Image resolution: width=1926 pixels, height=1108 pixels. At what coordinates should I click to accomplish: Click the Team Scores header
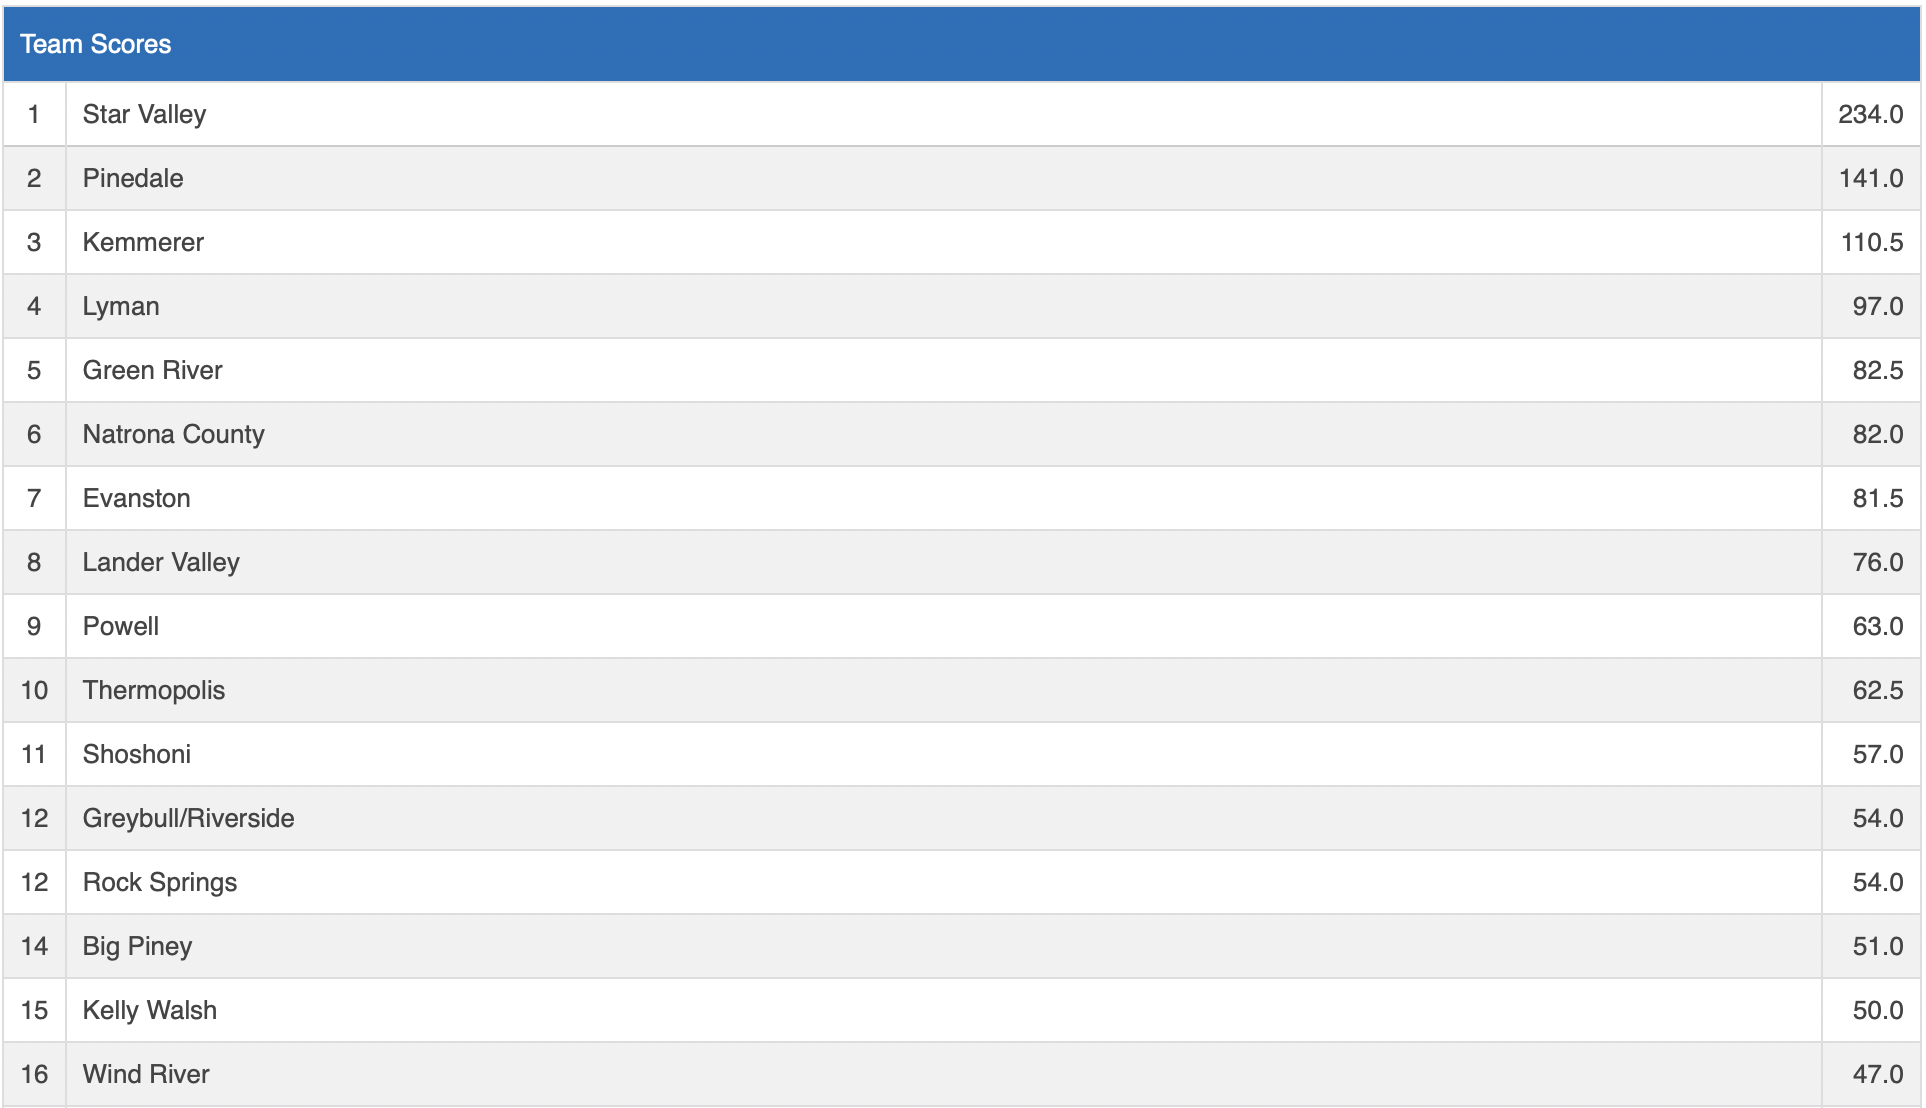click(96, 44)
